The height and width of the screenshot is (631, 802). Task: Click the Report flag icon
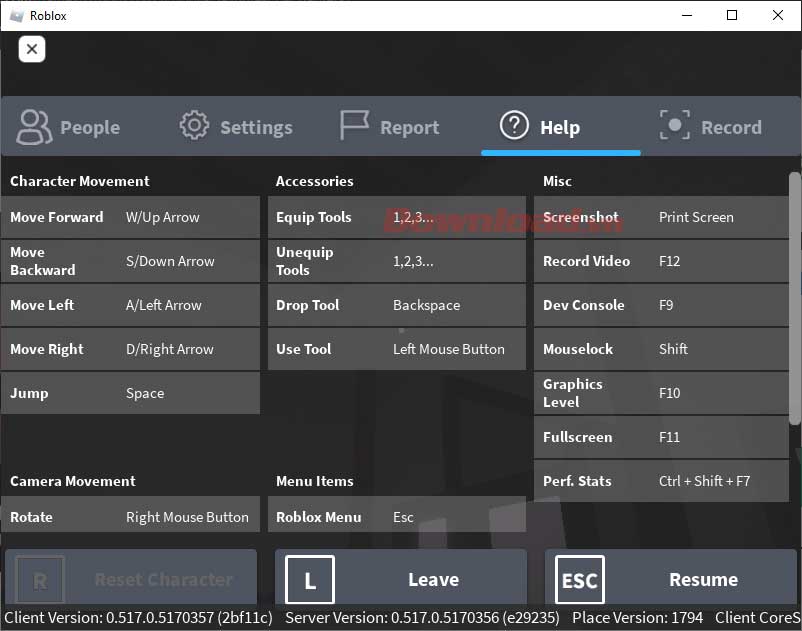354,126
